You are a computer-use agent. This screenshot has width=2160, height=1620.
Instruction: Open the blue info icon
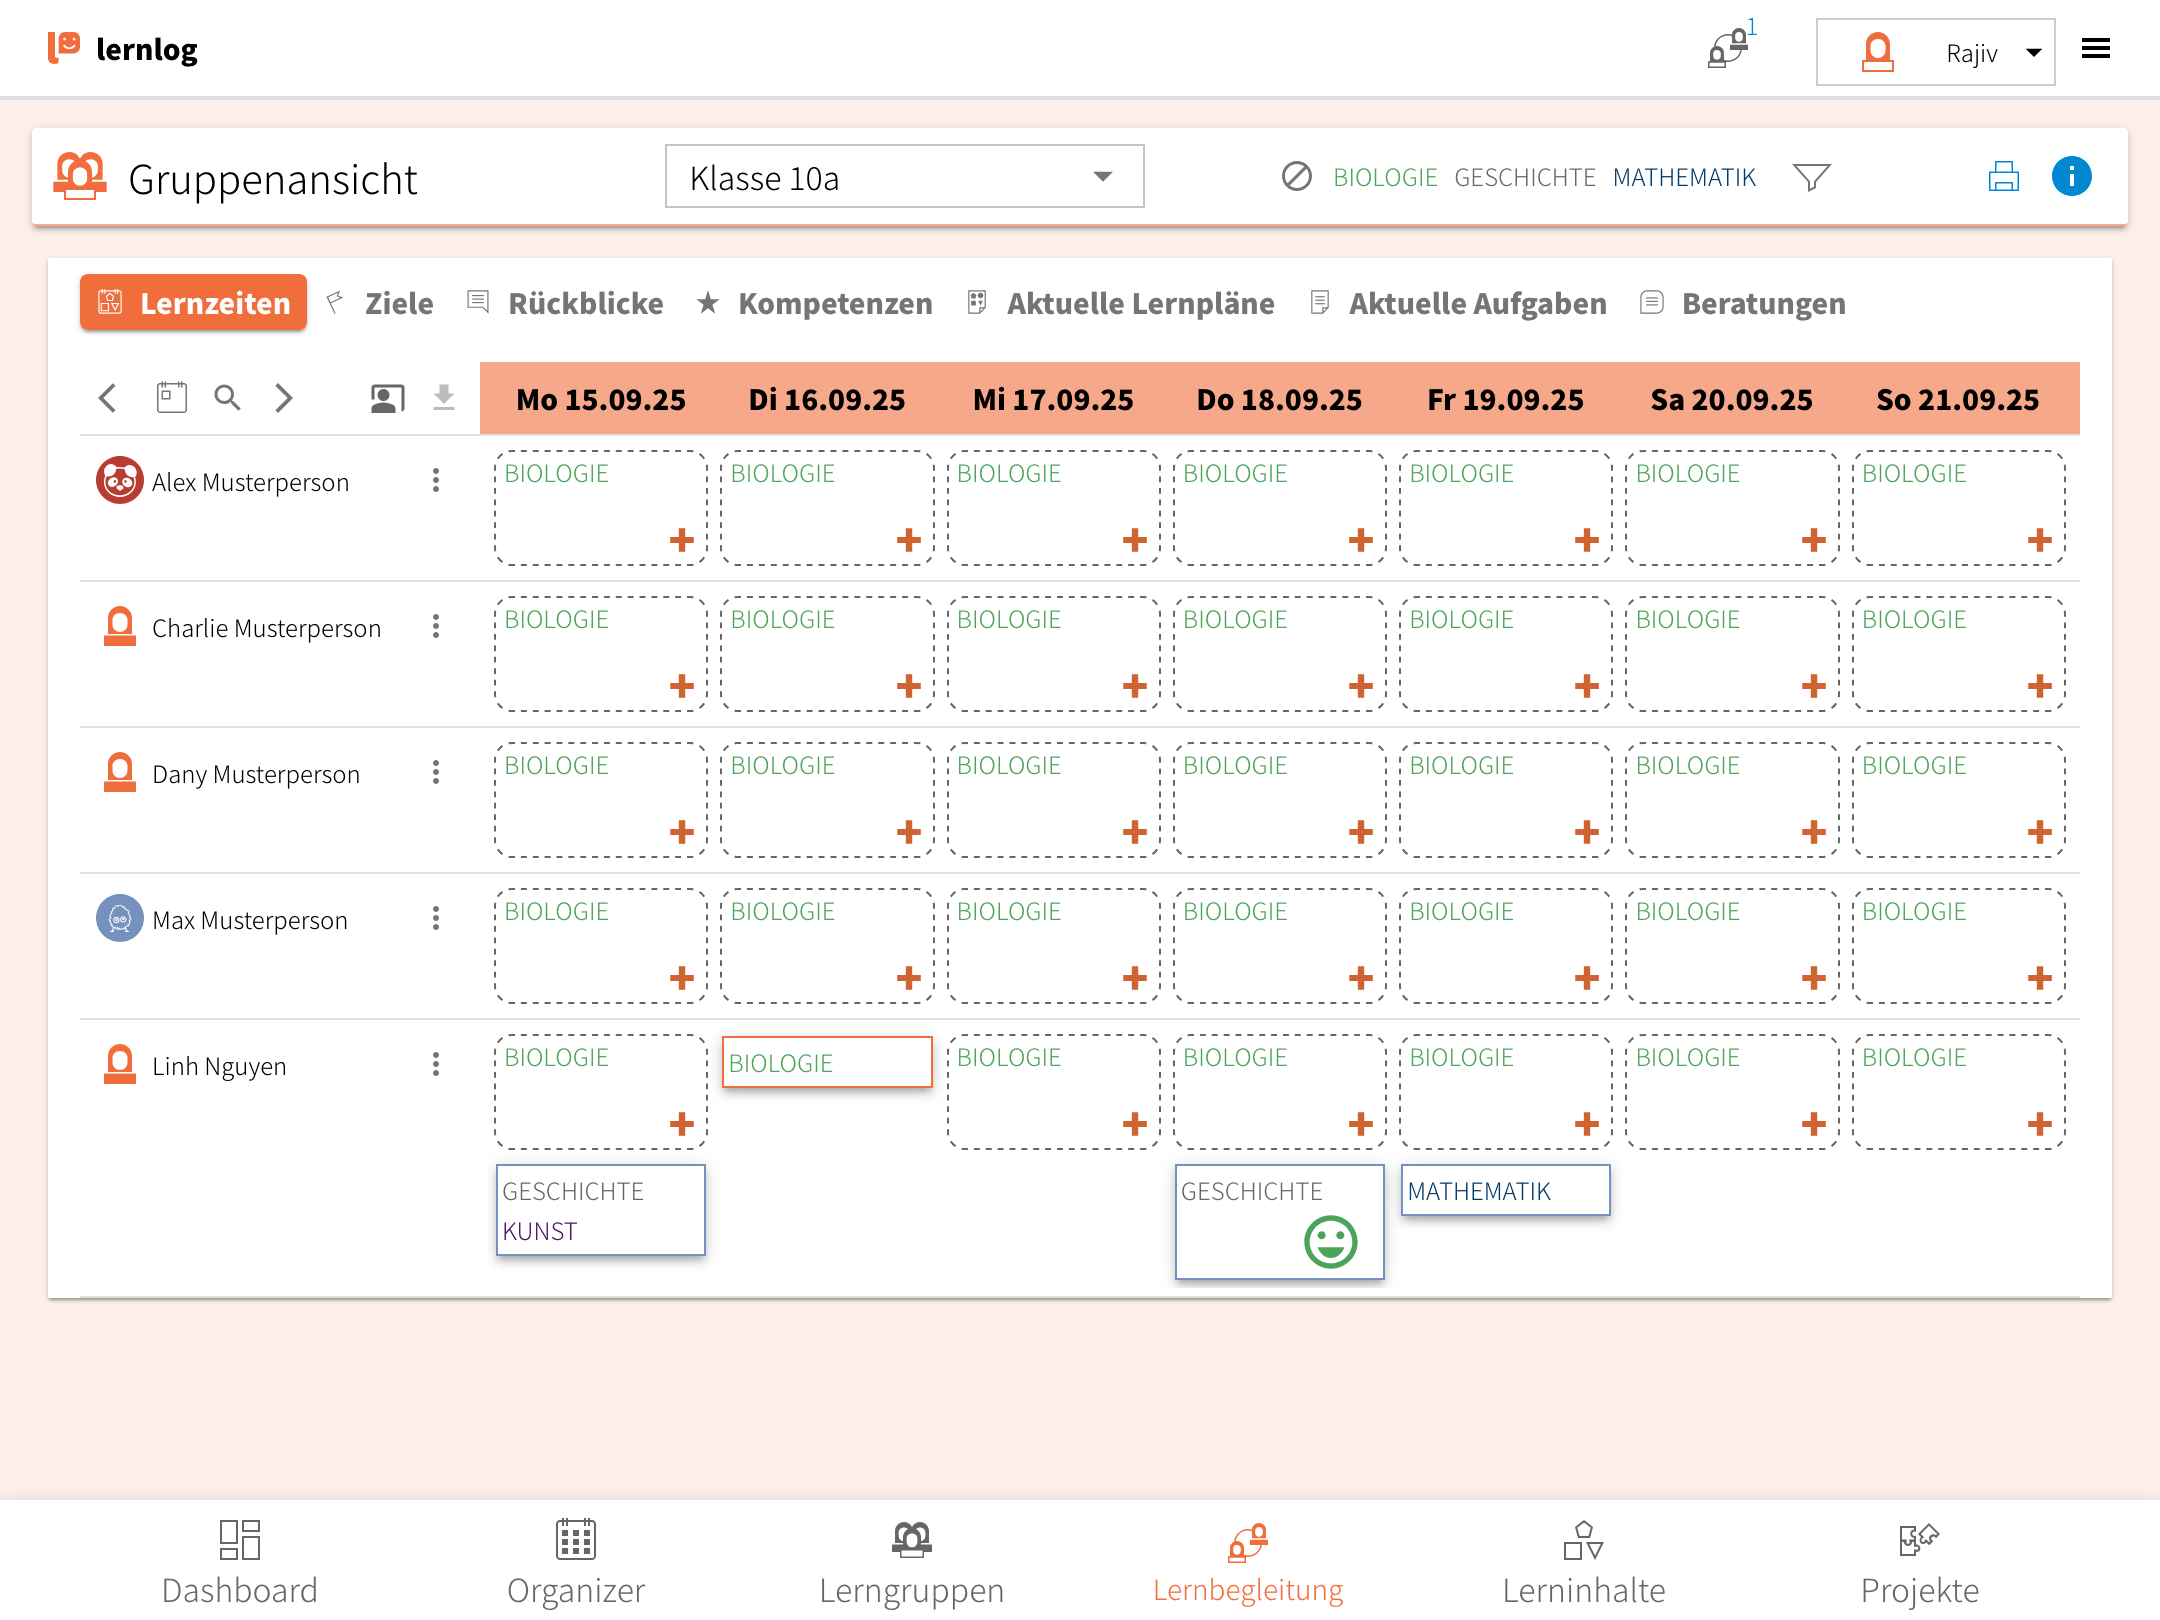click(x=2071, y=177)
